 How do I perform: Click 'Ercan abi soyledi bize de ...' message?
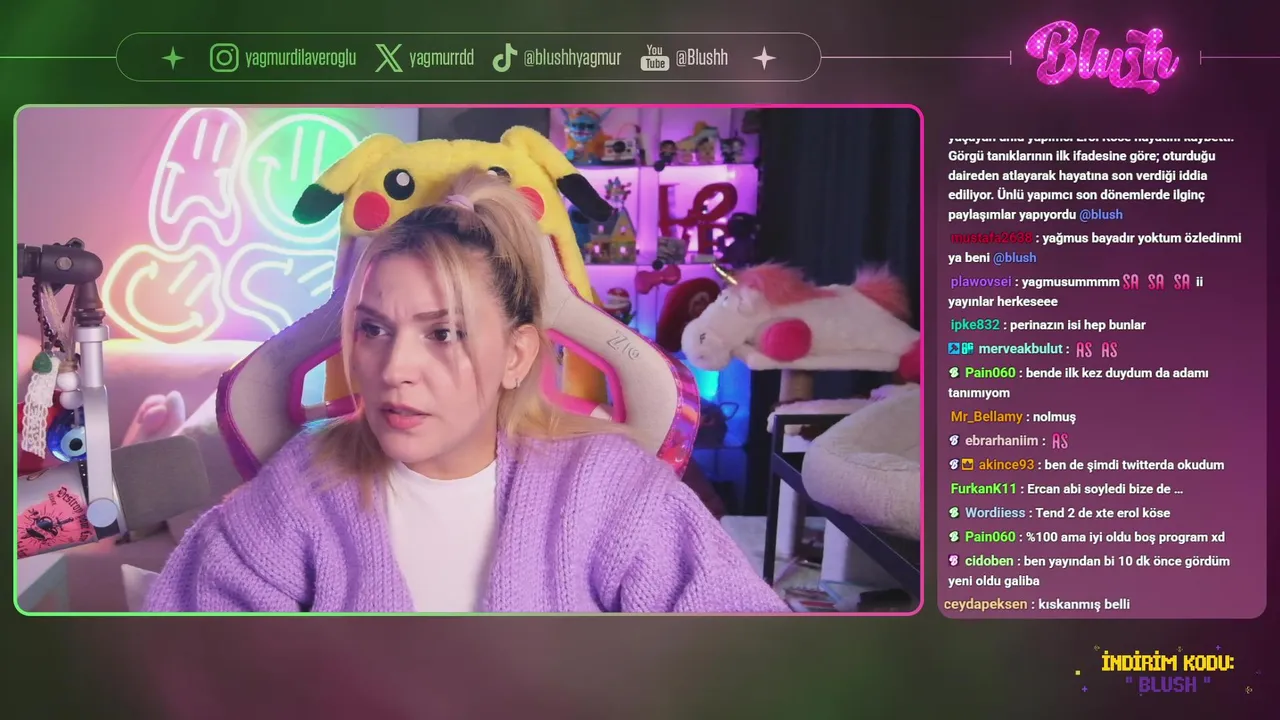(1105, 489)
